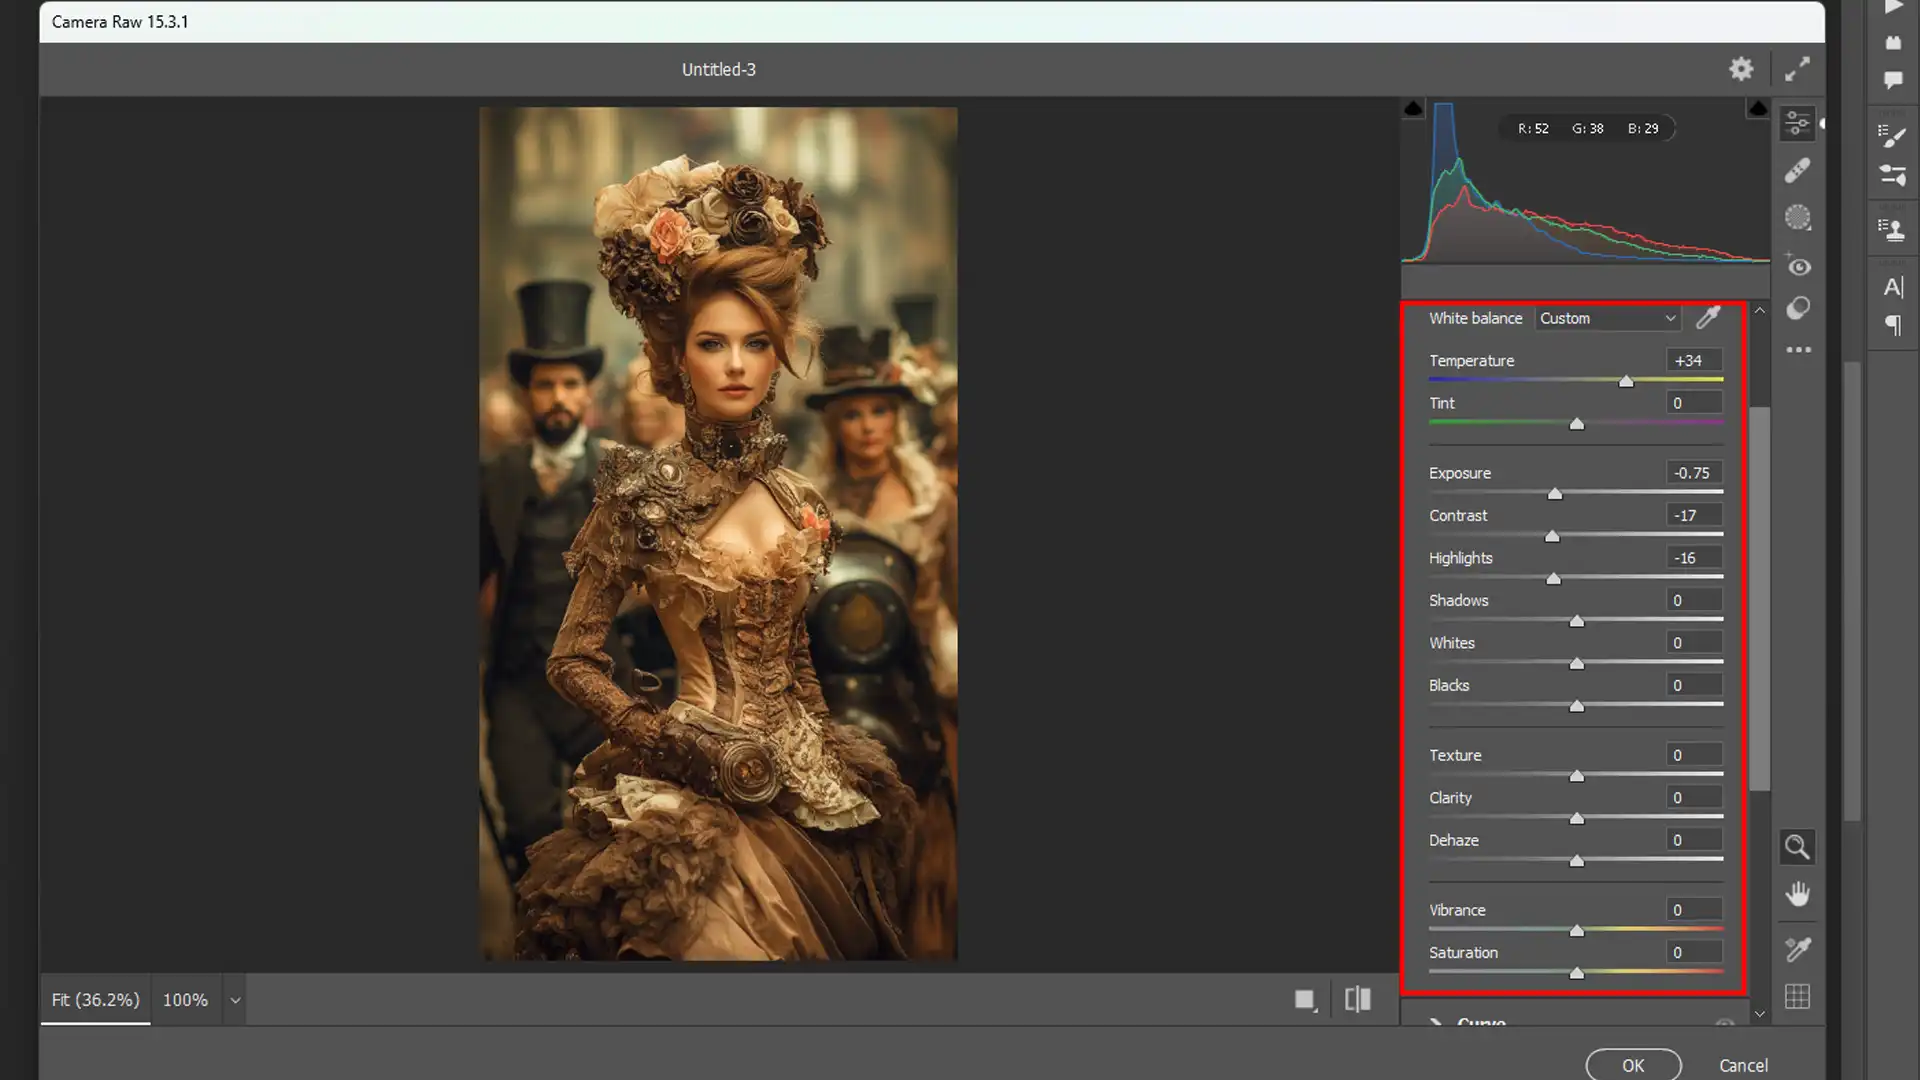Click the Clarity slider handle
The width and height of the screenshot is (1920, 1080).
pos(1577,819)
